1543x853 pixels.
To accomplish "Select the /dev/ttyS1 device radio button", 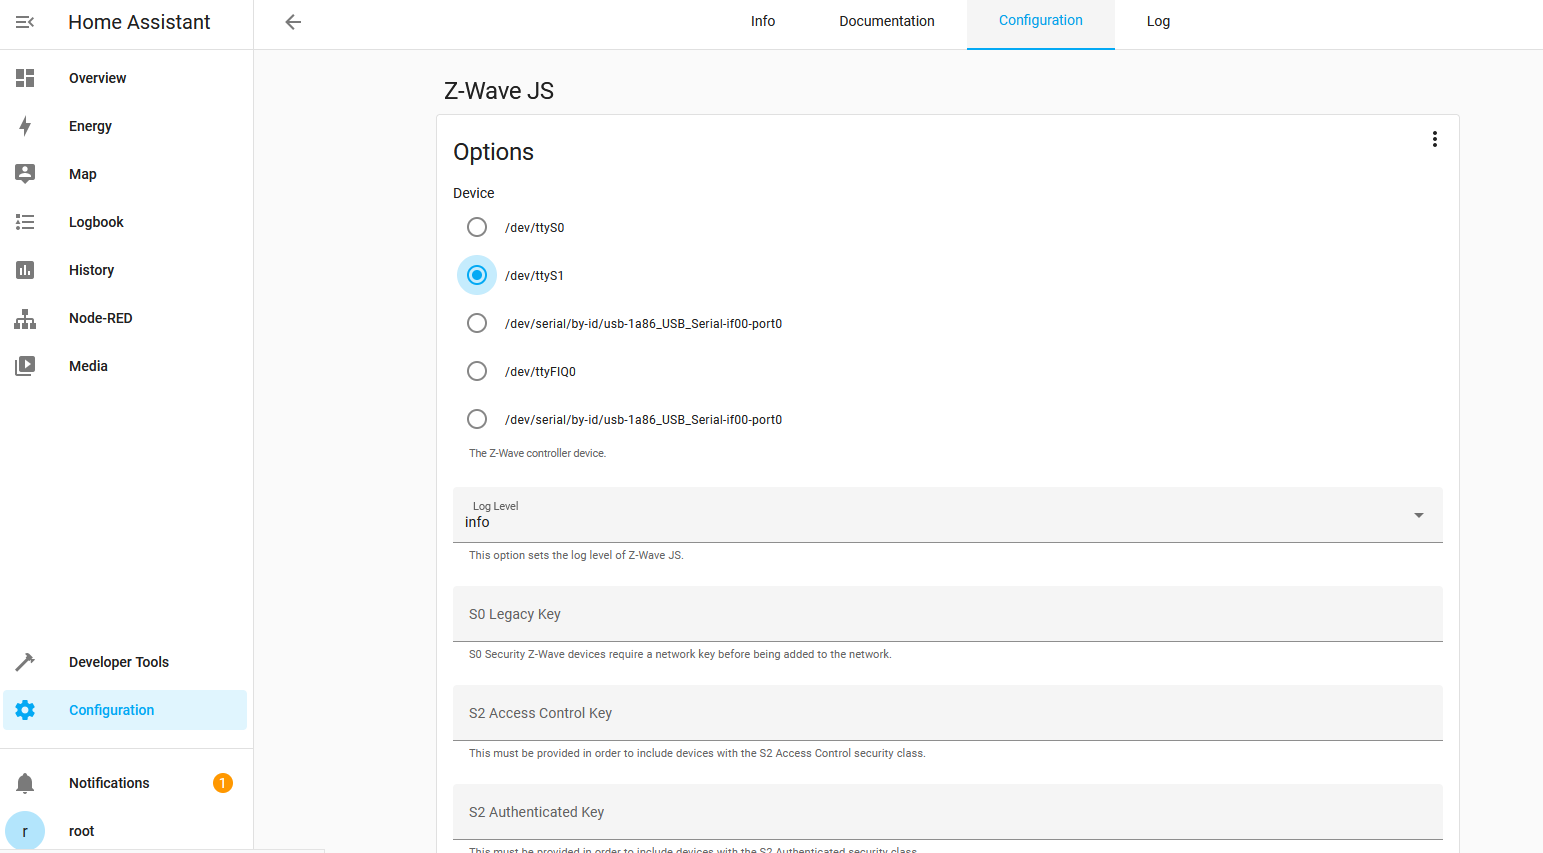I will [477, 275].
